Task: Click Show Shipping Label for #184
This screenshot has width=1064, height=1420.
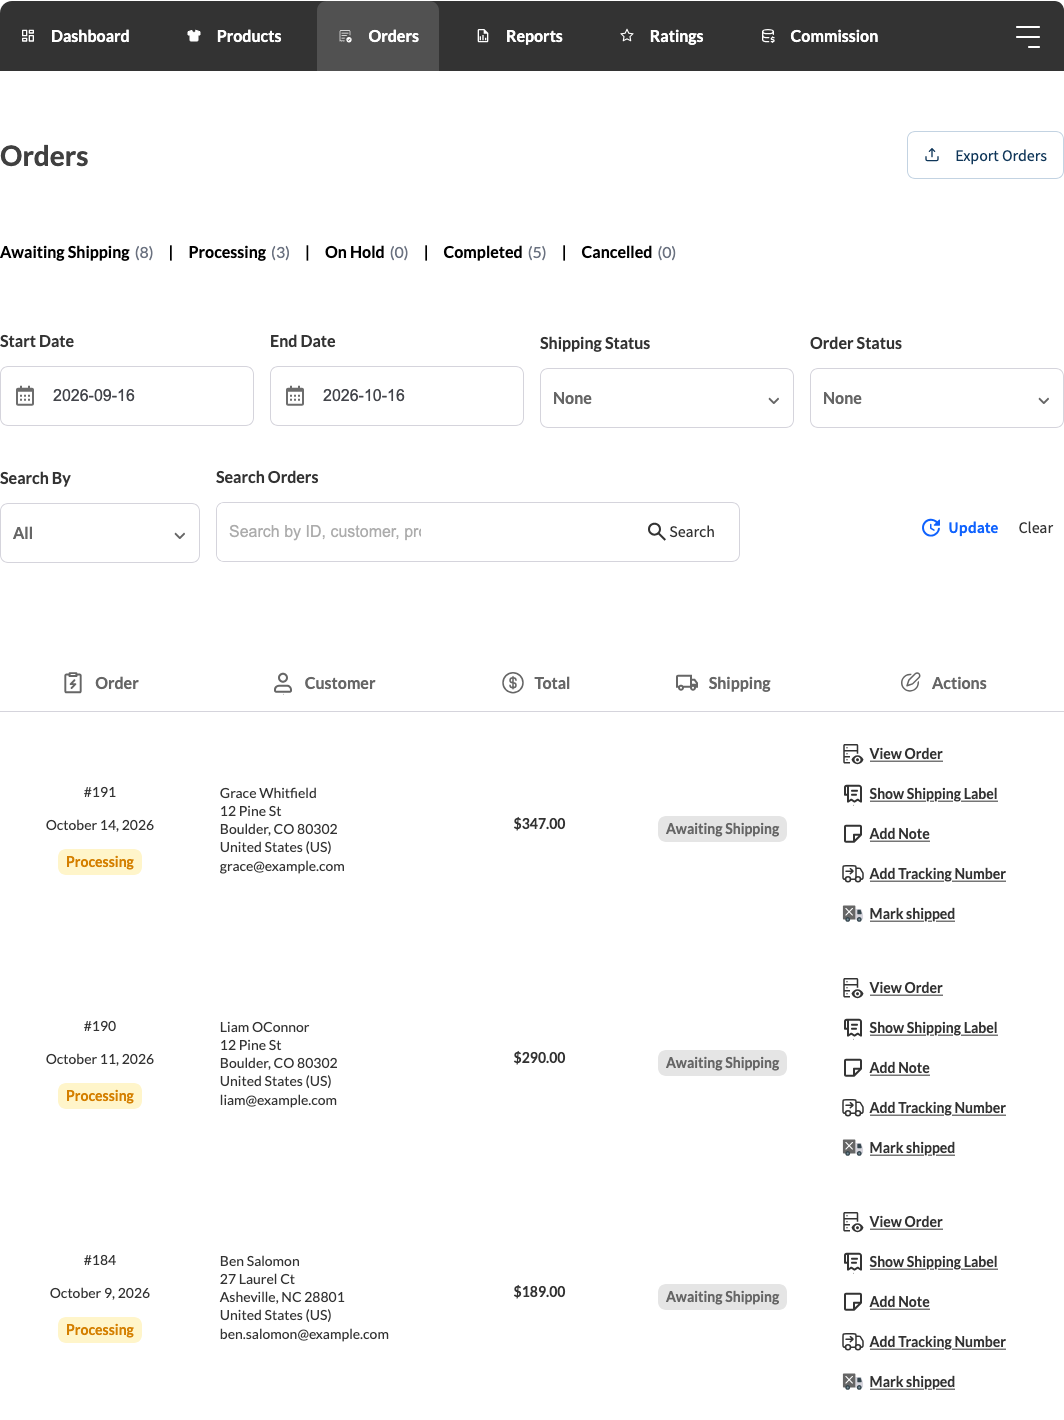Action: click(933, 1262)
